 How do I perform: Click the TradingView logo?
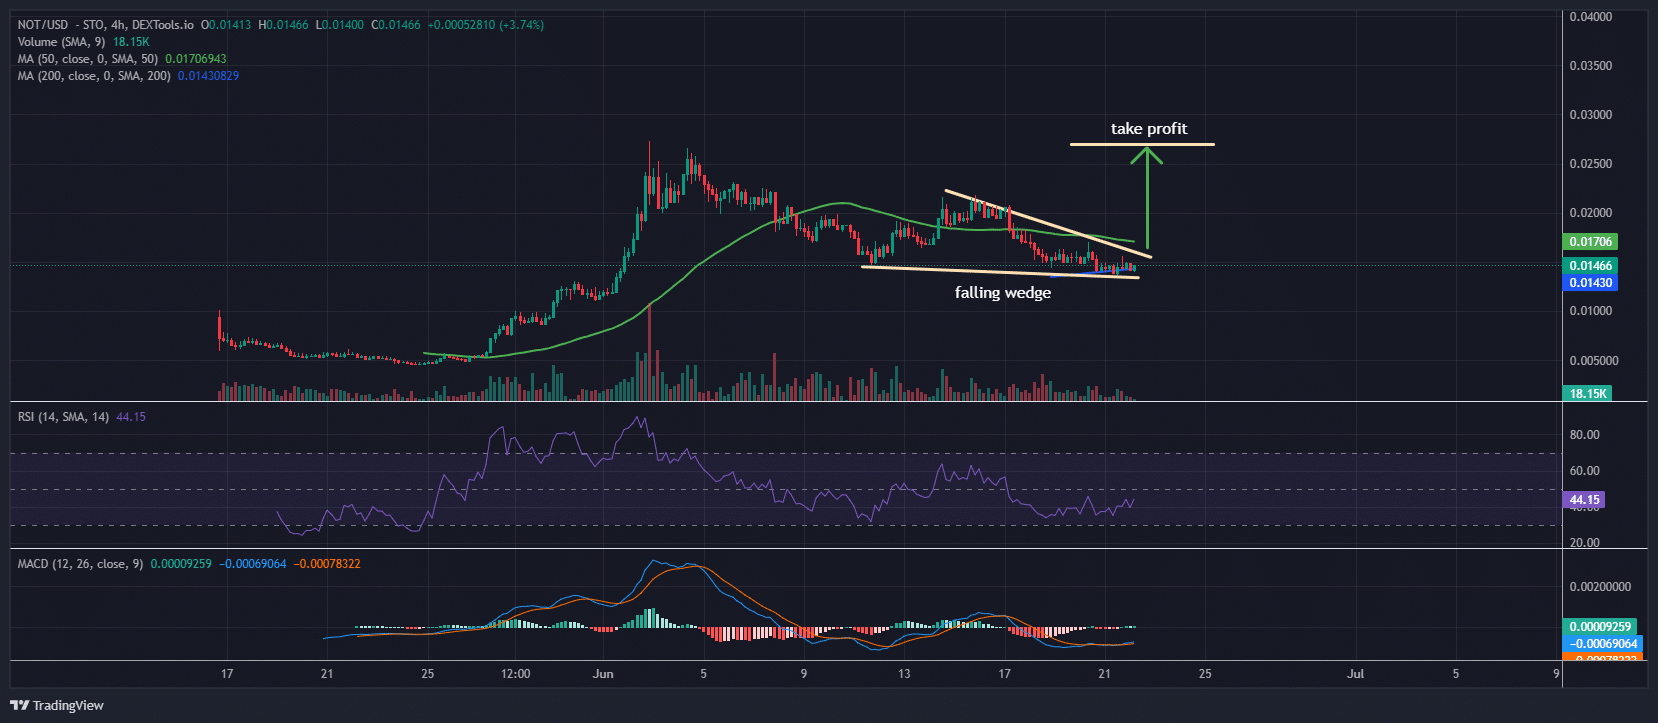coord(57,705)
